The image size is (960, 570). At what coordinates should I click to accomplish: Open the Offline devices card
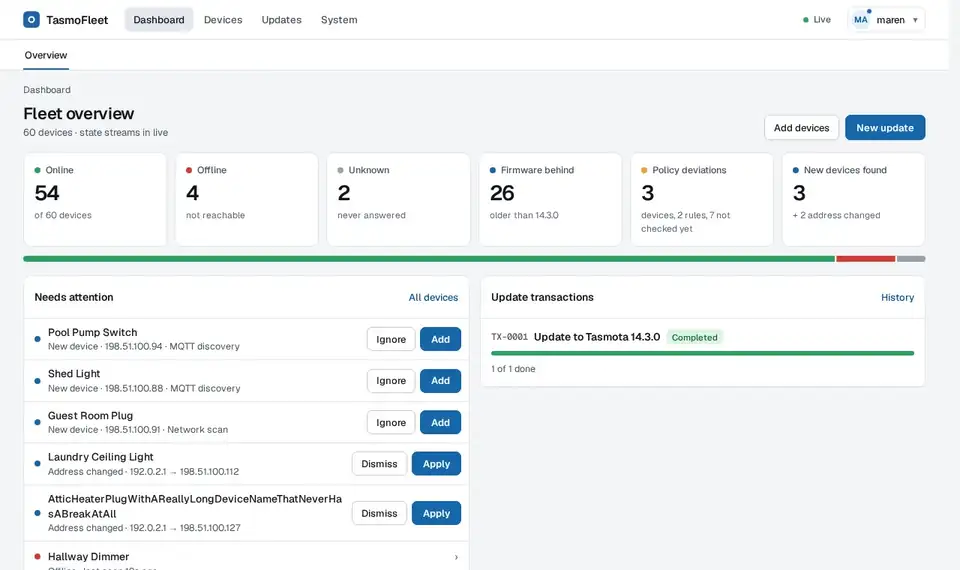point(247,200)
